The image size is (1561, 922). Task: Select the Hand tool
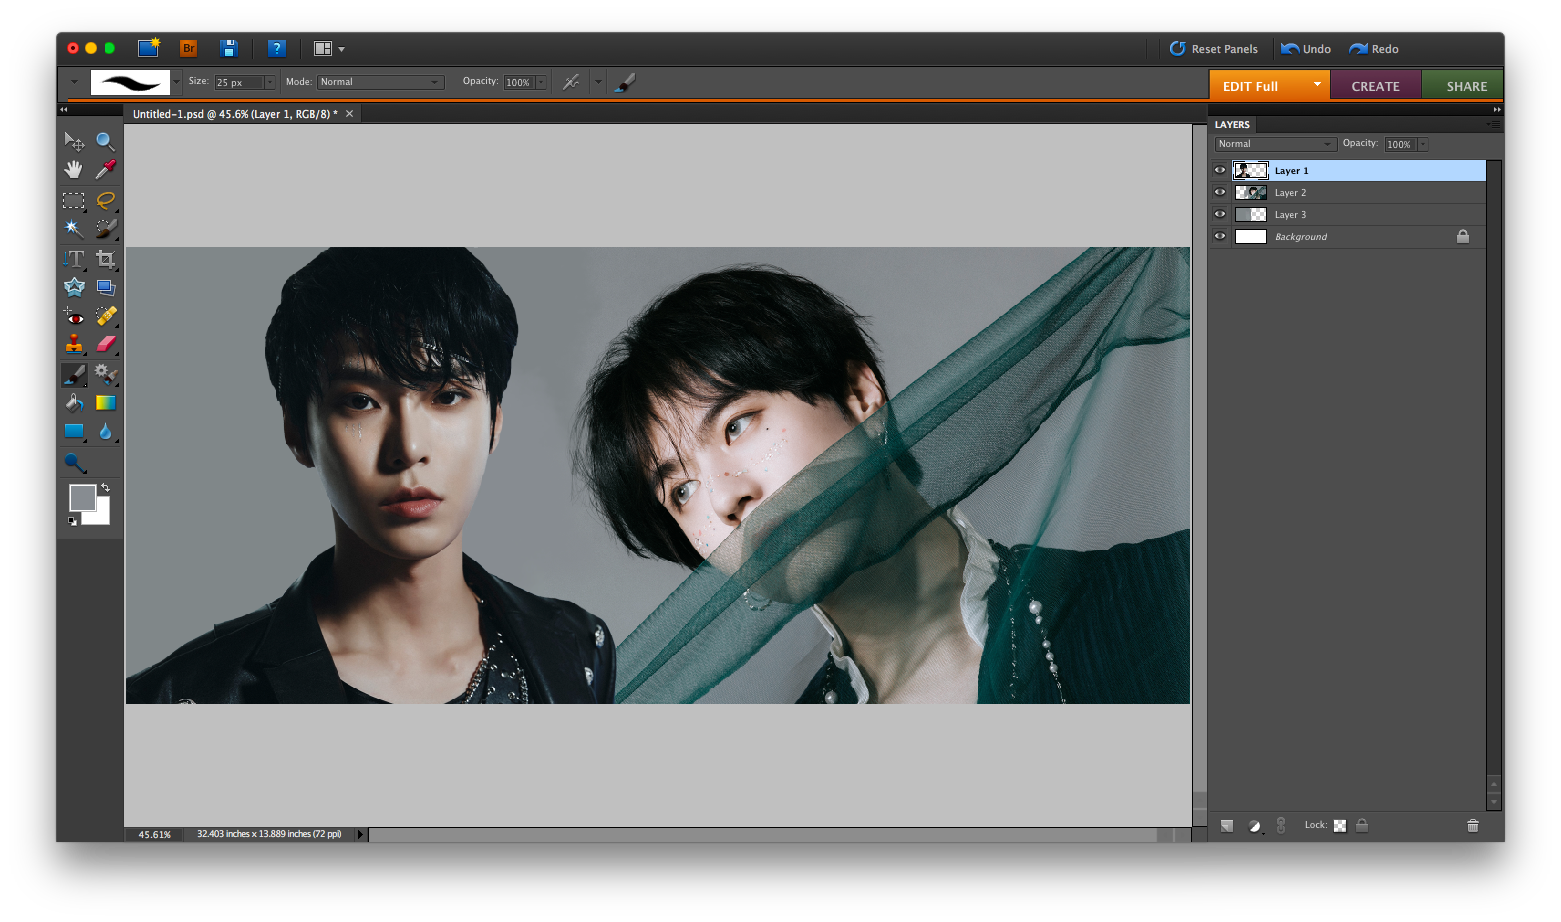coord(74,170)
